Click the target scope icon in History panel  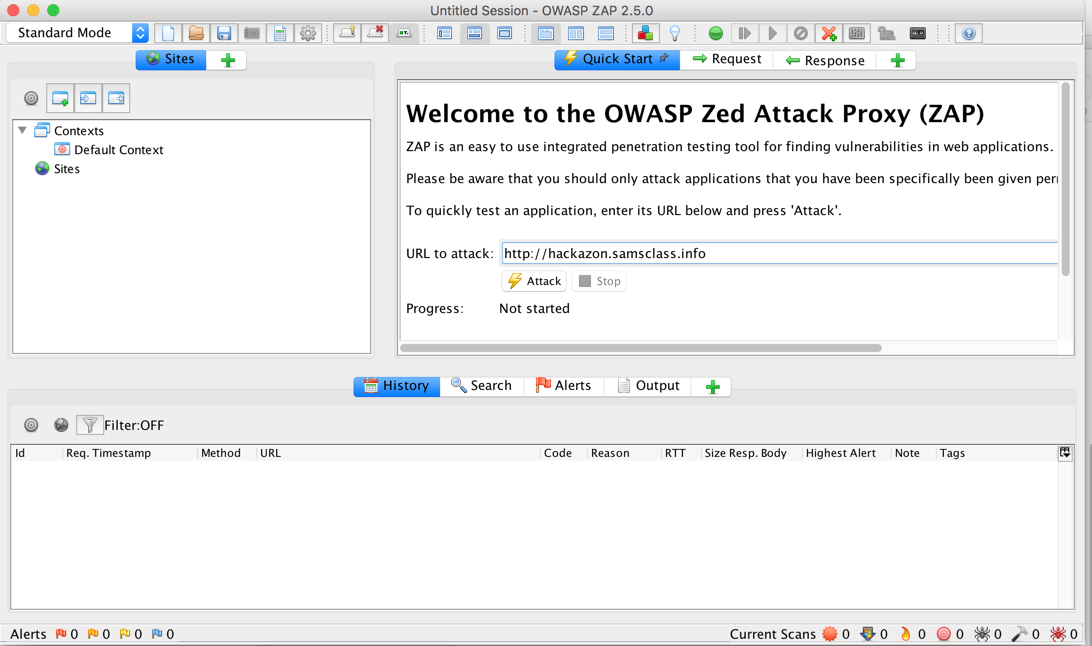tap(31, 425)
